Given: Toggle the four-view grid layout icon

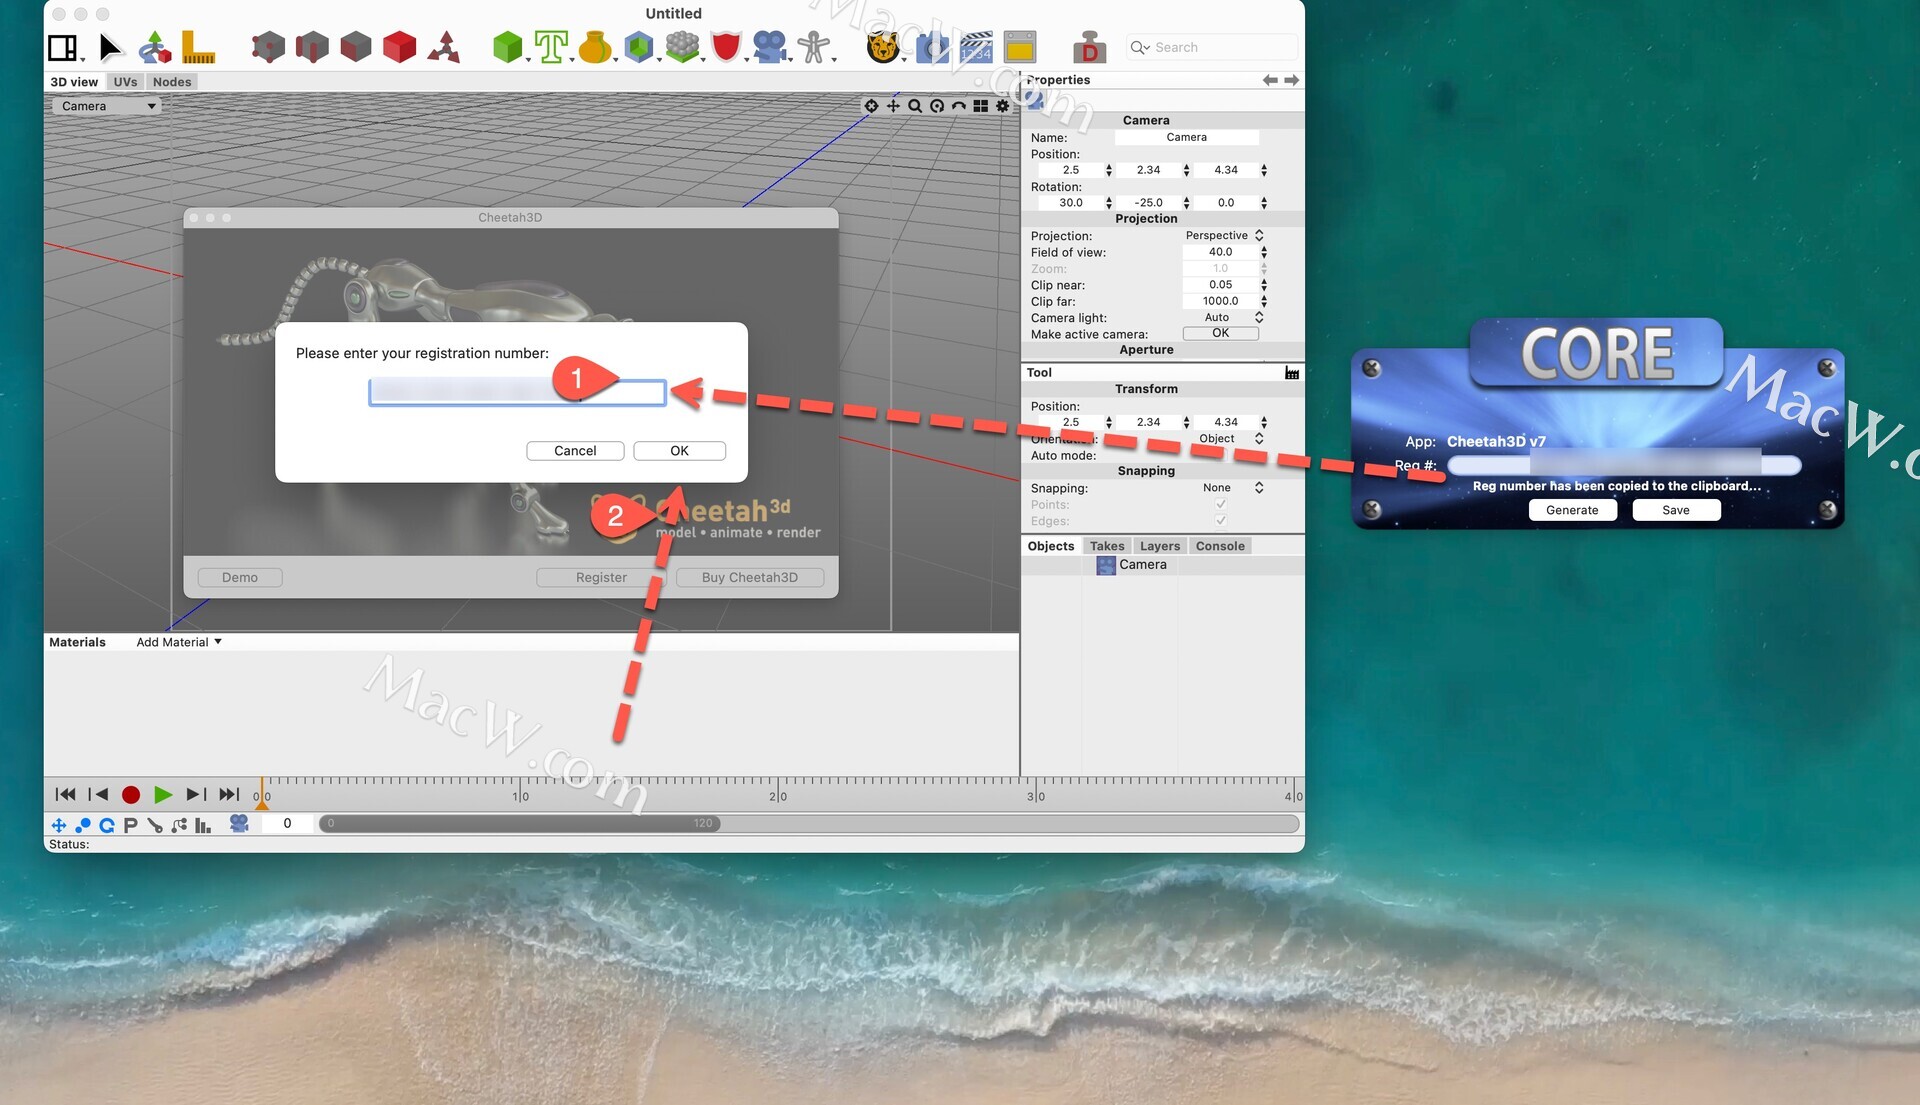Looking at the screenshot, I should tap(981, 106).
